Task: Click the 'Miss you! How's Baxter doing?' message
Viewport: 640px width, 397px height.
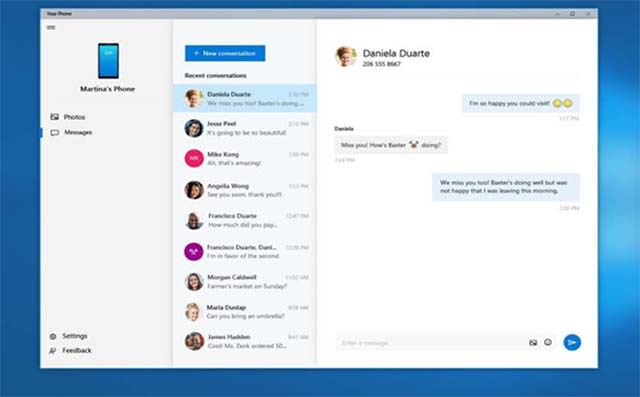Action: tap(391, 145)
